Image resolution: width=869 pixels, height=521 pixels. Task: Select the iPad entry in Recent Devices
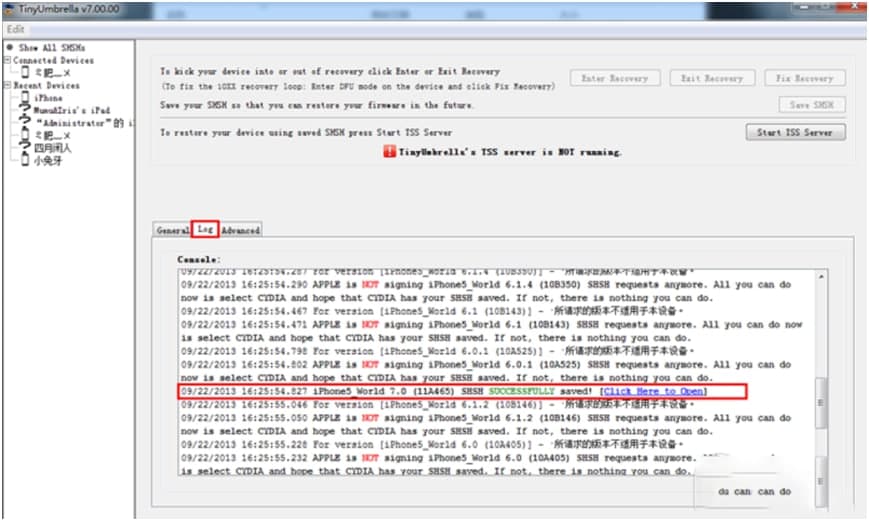[71, 110]
